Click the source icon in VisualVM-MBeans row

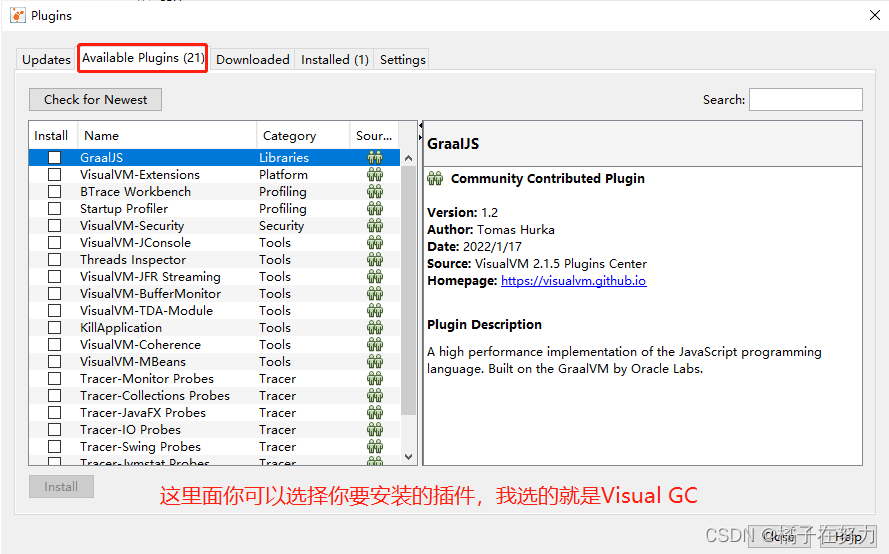pos(375,362)
